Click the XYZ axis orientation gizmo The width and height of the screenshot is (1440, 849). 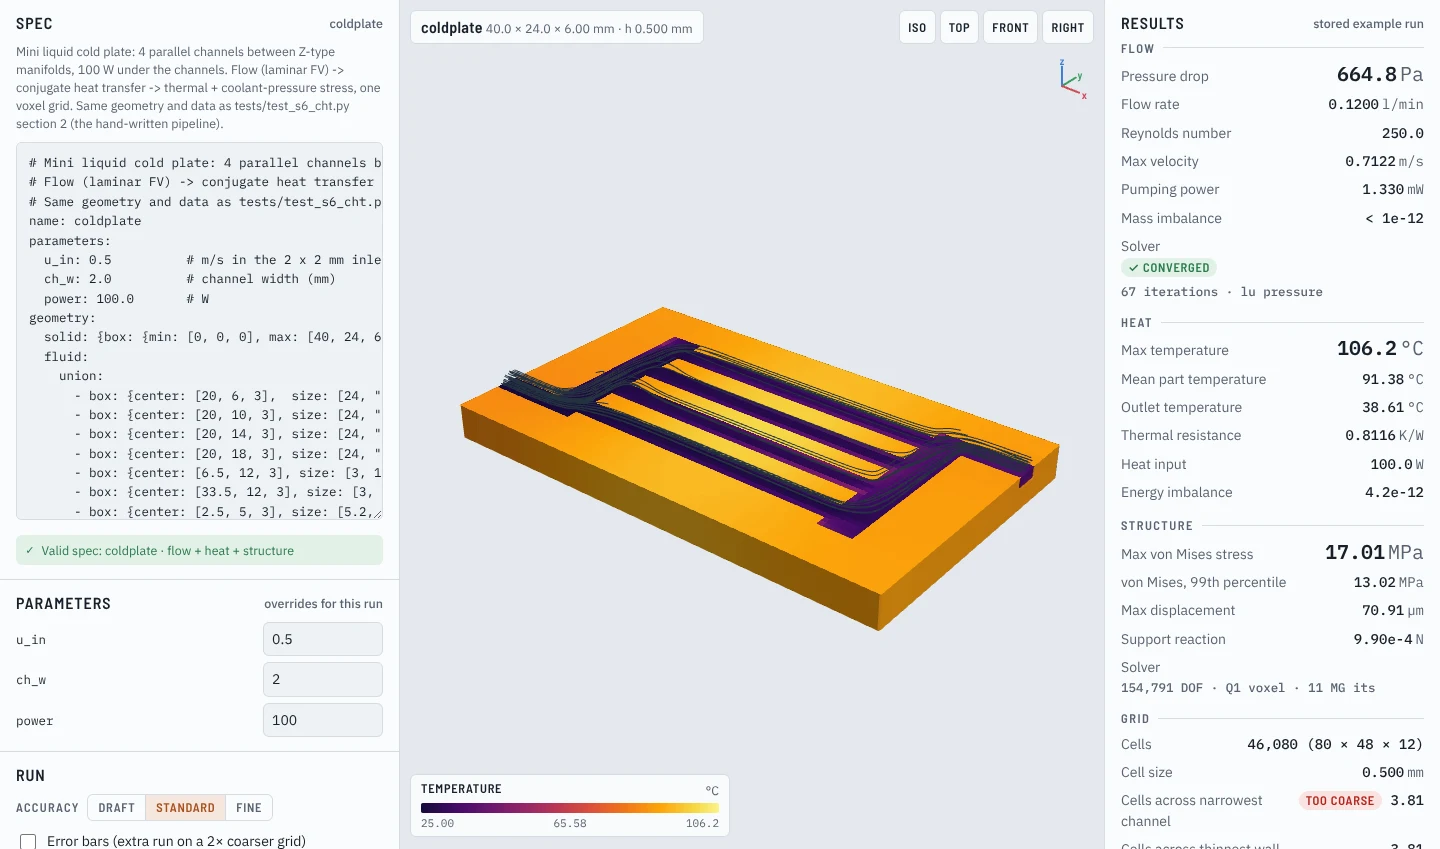[x=1073, y=79]
